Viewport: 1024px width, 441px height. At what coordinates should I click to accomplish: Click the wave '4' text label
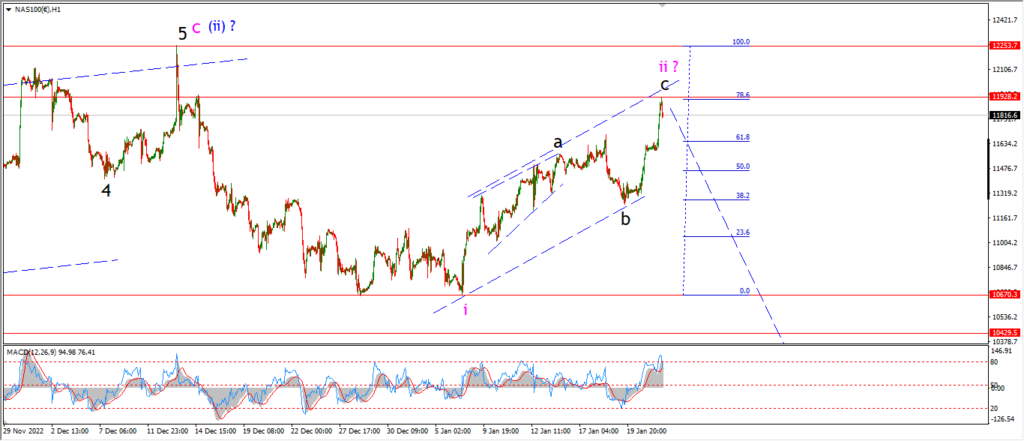click(106, 191)
